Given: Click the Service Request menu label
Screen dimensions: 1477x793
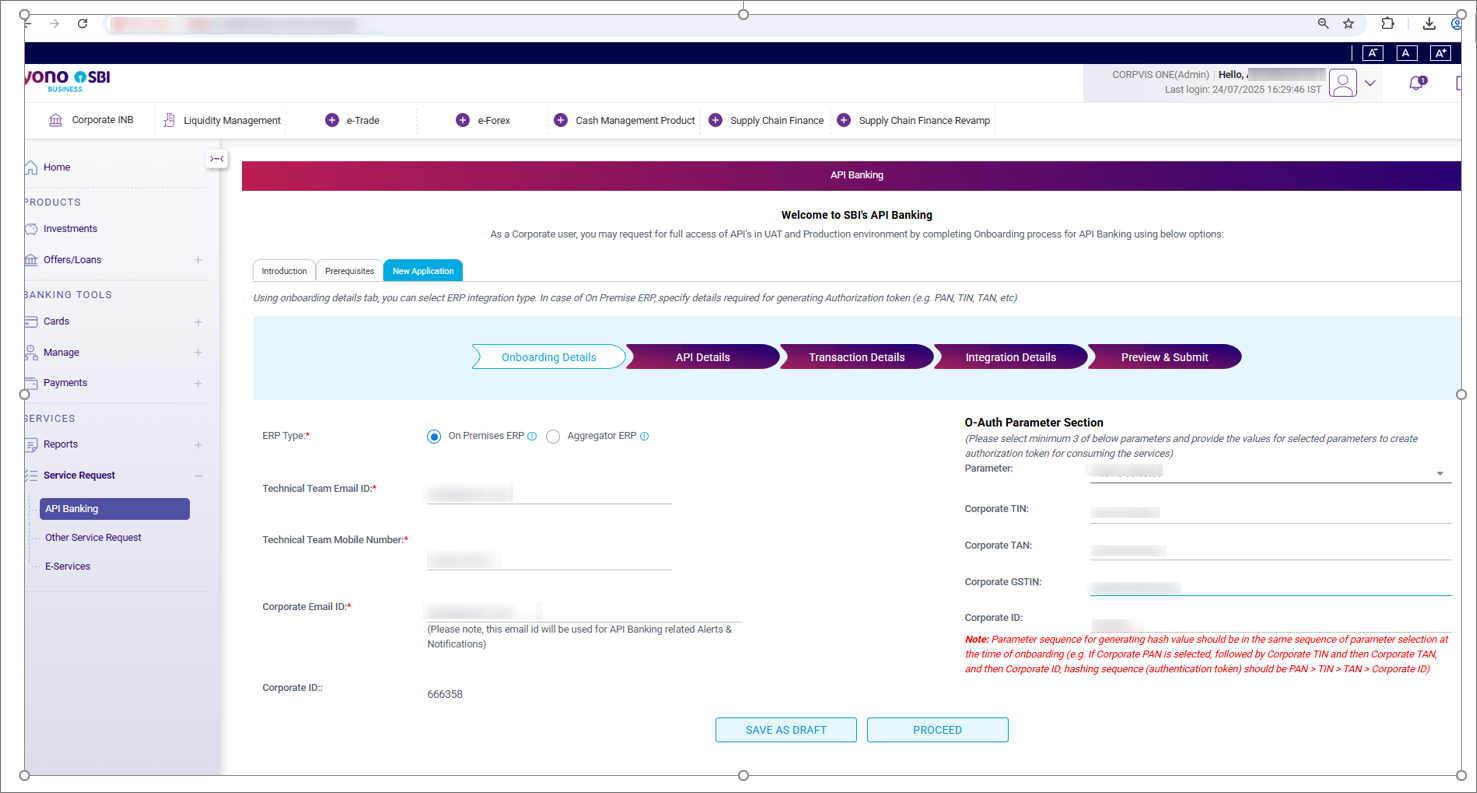Looking at the screenshot, I should [79, 475].
